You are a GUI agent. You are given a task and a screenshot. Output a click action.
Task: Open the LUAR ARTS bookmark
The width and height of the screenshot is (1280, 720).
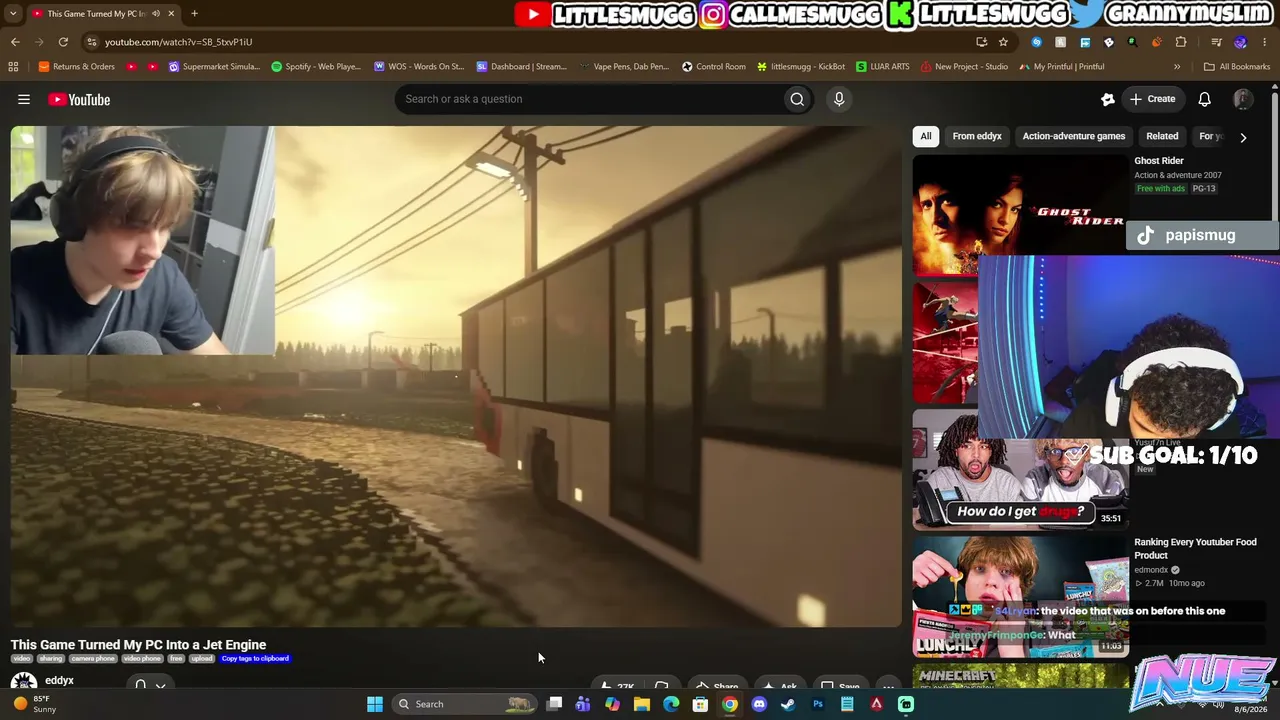tap(882, 67)
